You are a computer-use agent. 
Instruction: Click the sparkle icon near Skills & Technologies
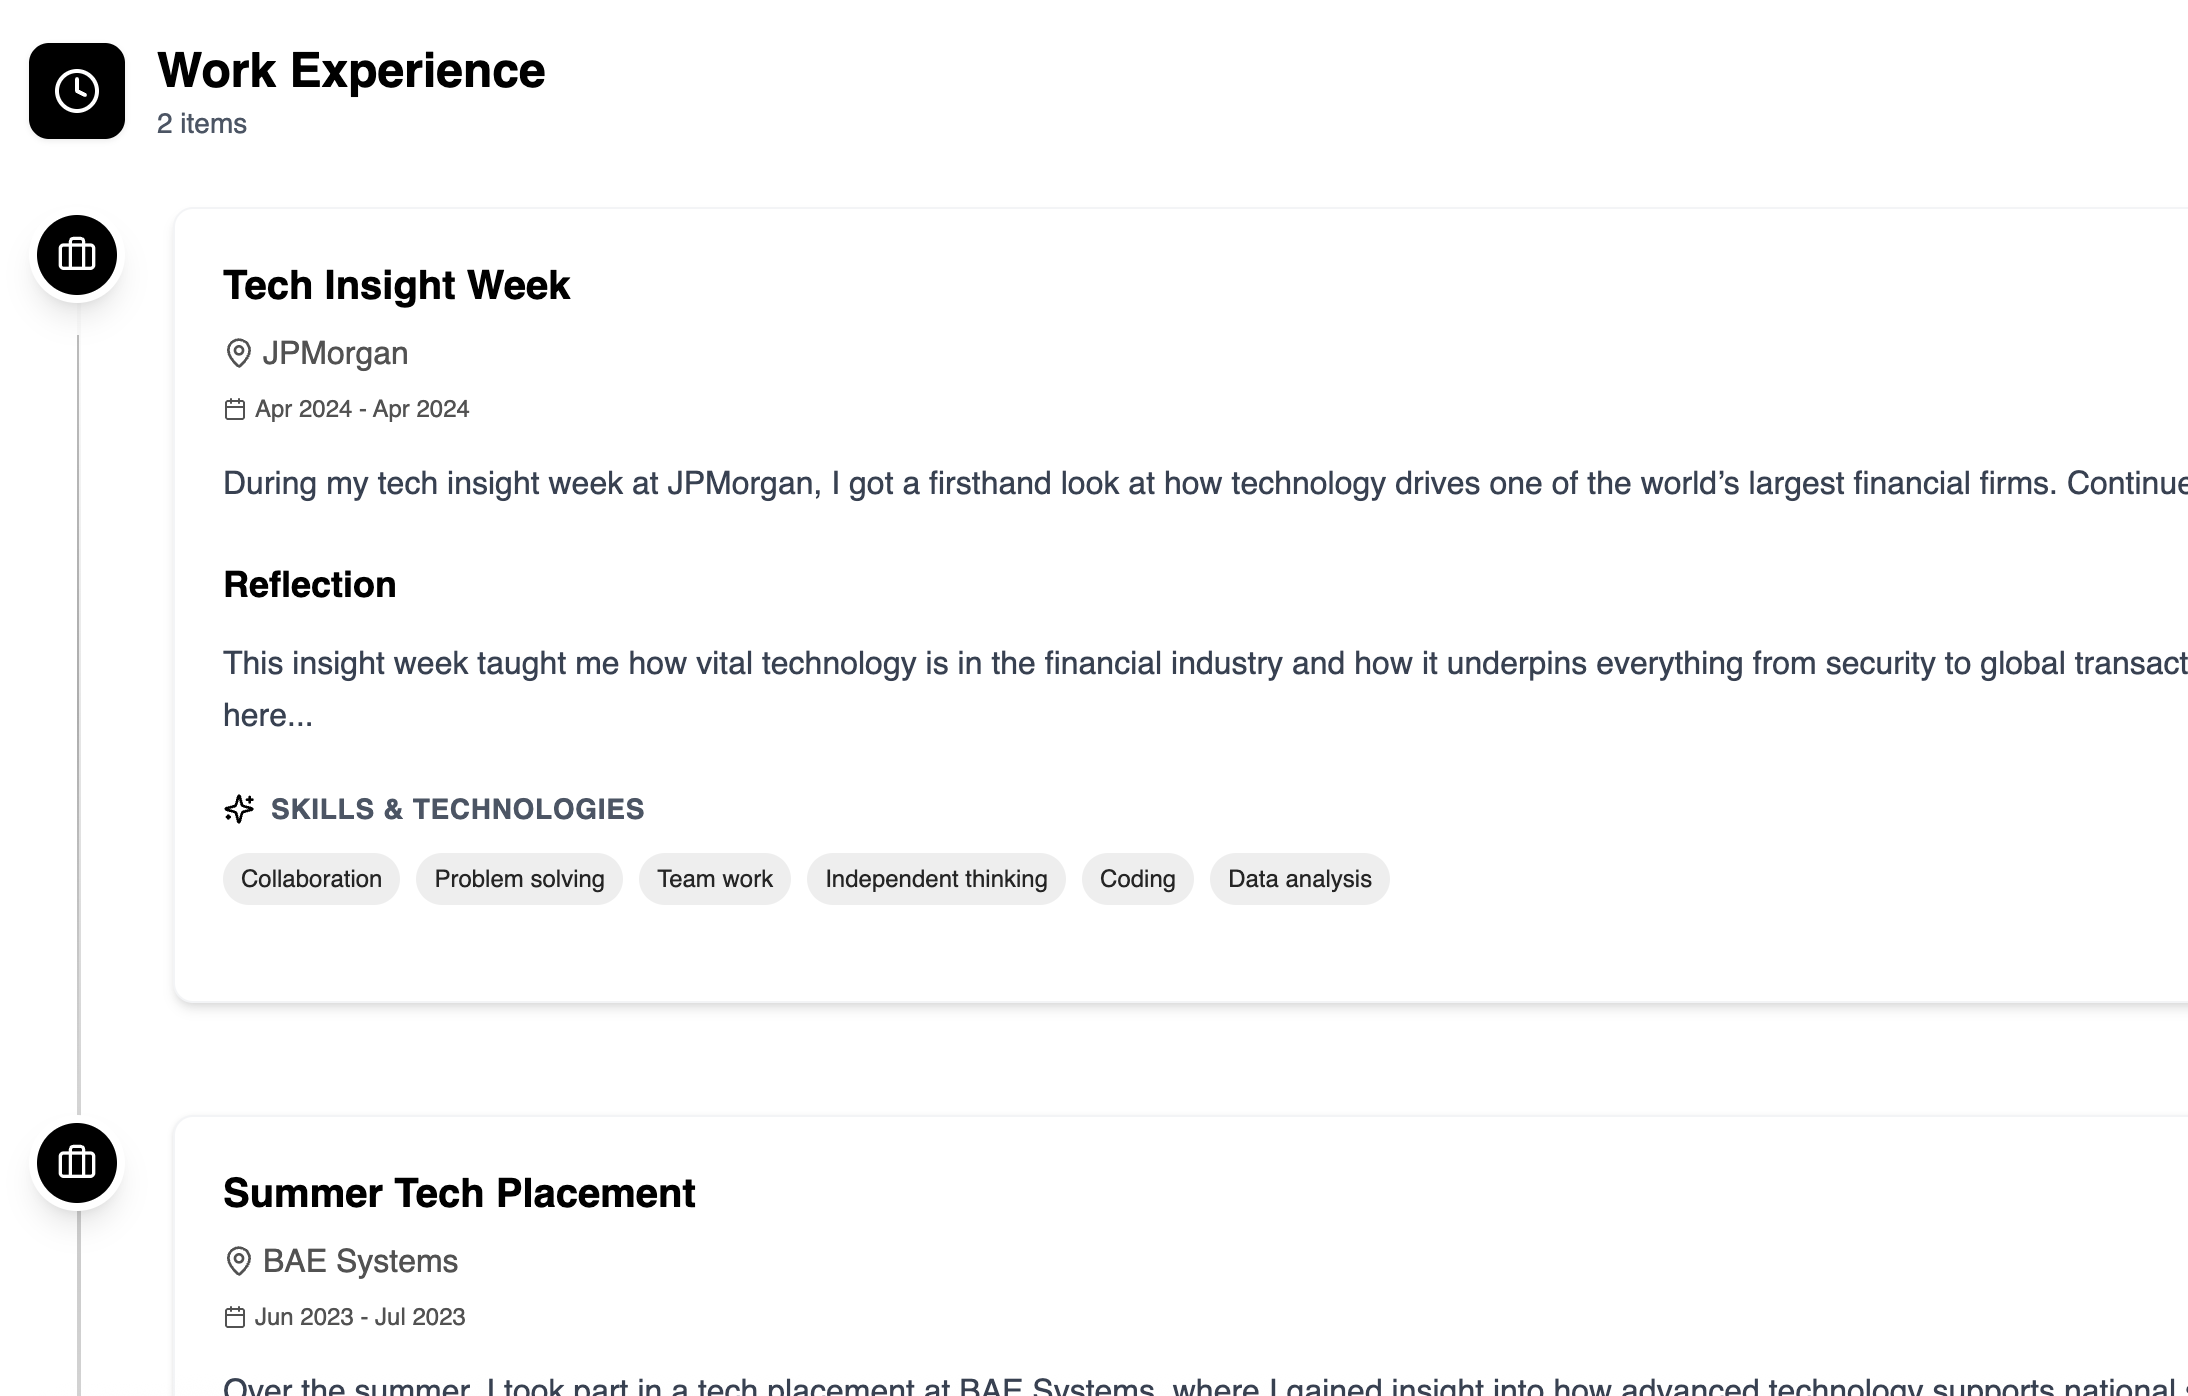coord(239,809)
